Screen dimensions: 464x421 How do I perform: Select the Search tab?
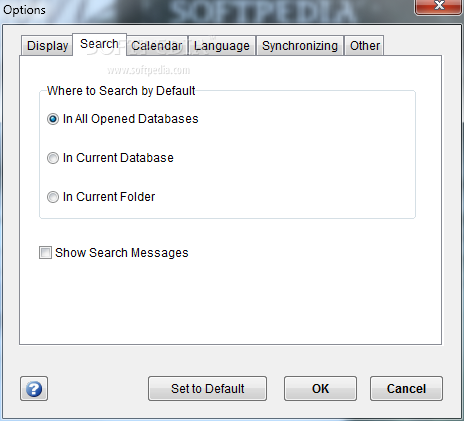click(99, 44)
